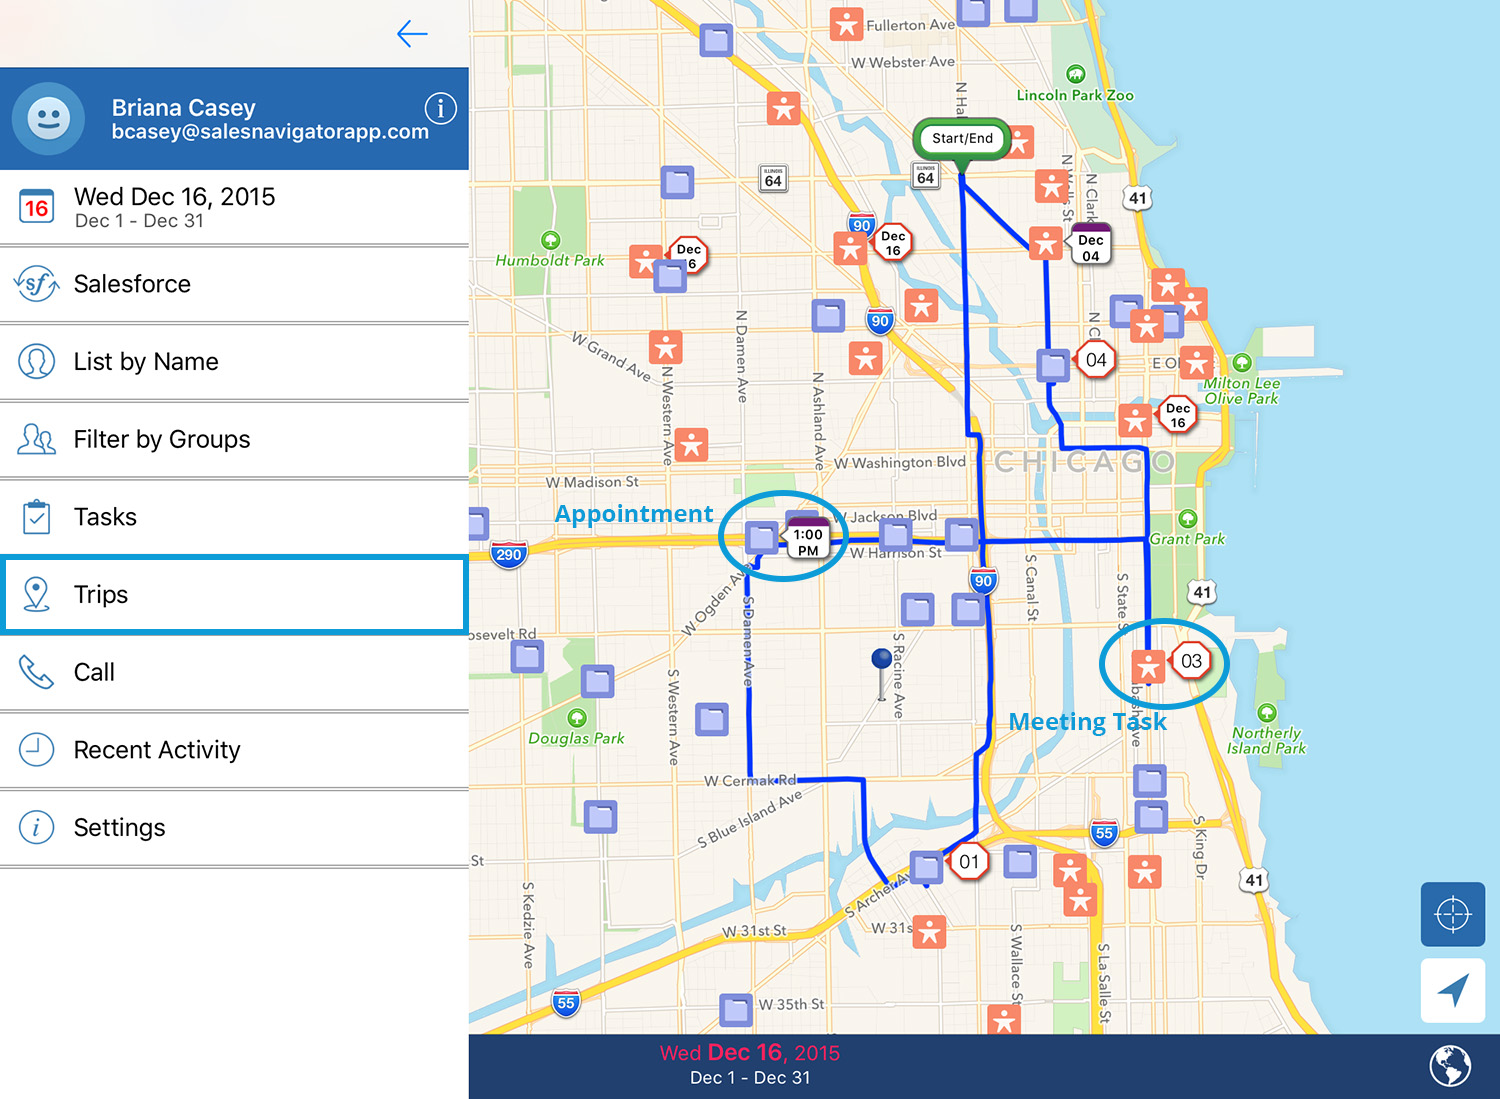Open the Call menu entry

pyautogui.click(x=234, y=672)
